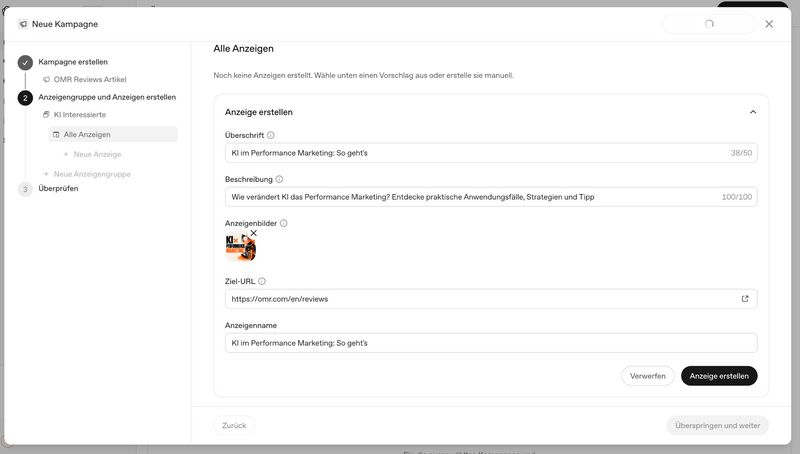Viewport: 800px width, 454px height.
Task: Open step Anzeigengruppe und Anzeigen erstellen
Action: [107, 97]
